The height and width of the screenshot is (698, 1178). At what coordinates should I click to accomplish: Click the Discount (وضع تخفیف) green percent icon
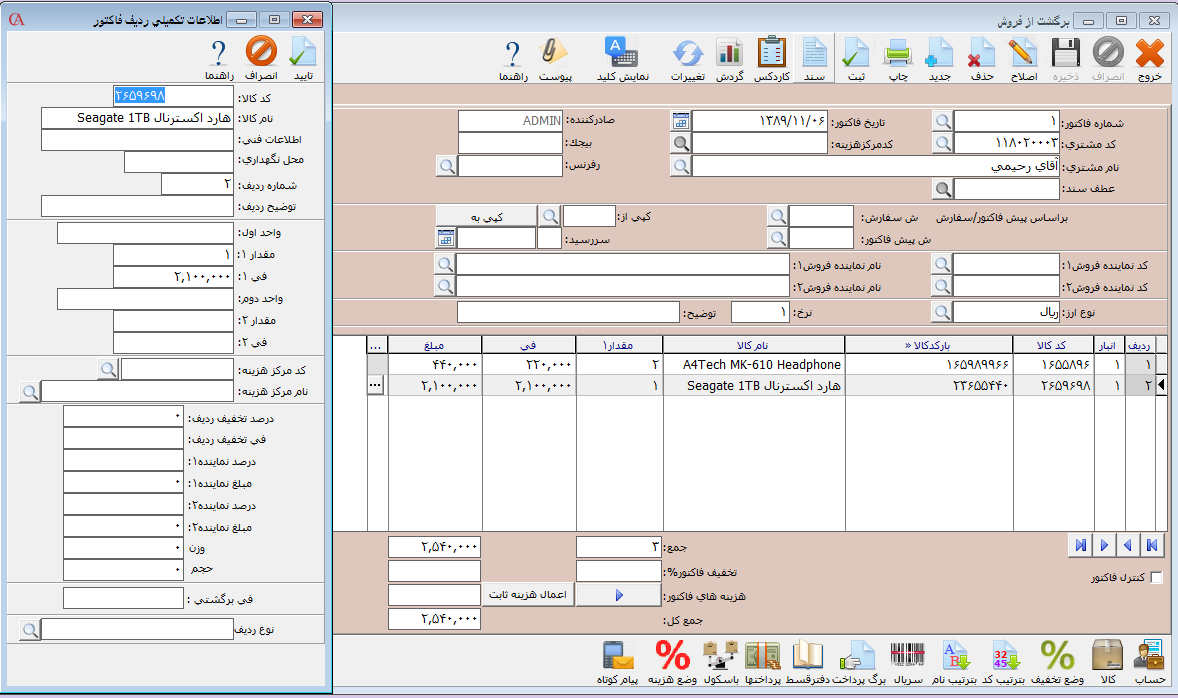tap(1058, 662)
